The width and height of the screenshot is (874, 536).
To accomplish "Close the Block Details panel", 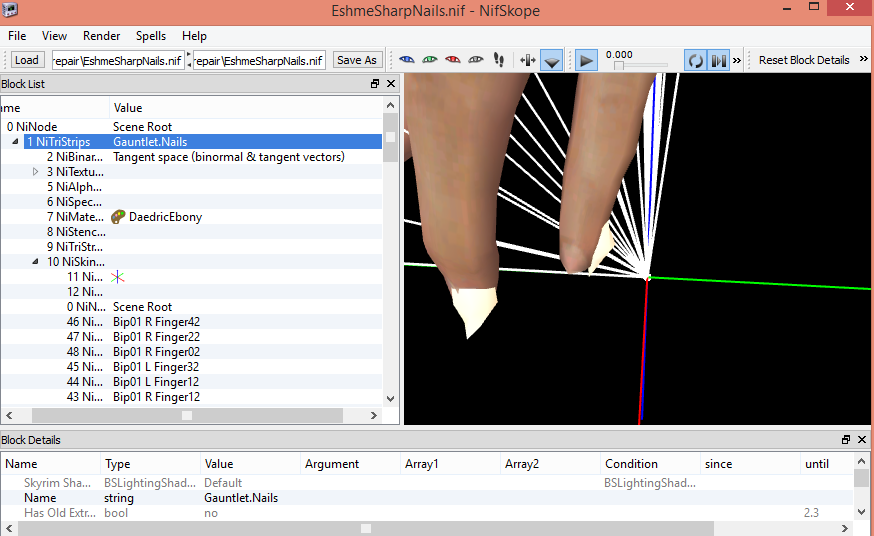I will tap(862, 440).
